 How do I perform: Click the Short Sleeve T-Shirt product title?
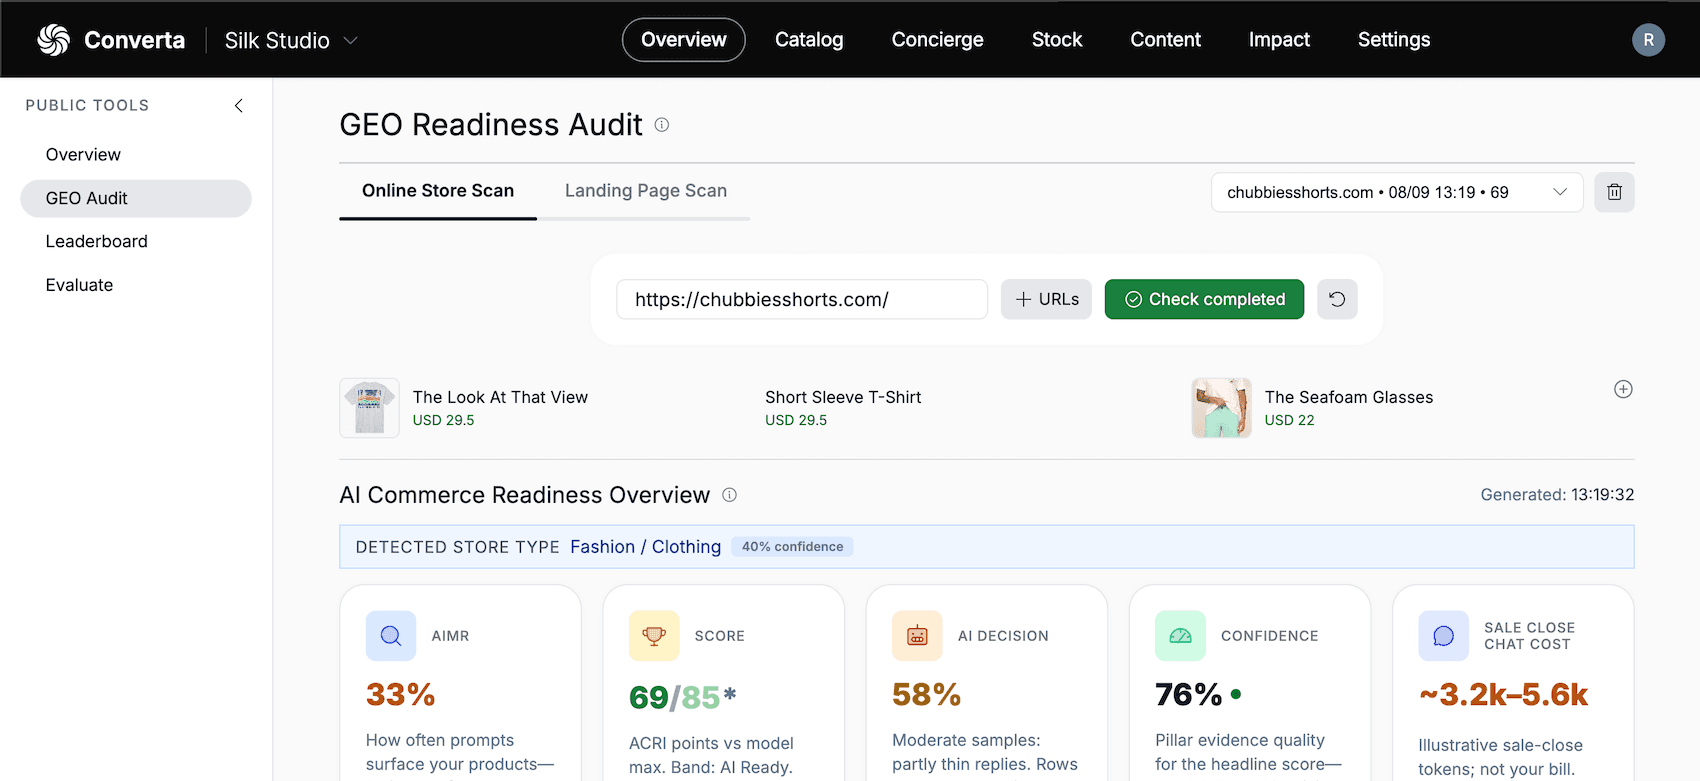click(x=843, y=397)
